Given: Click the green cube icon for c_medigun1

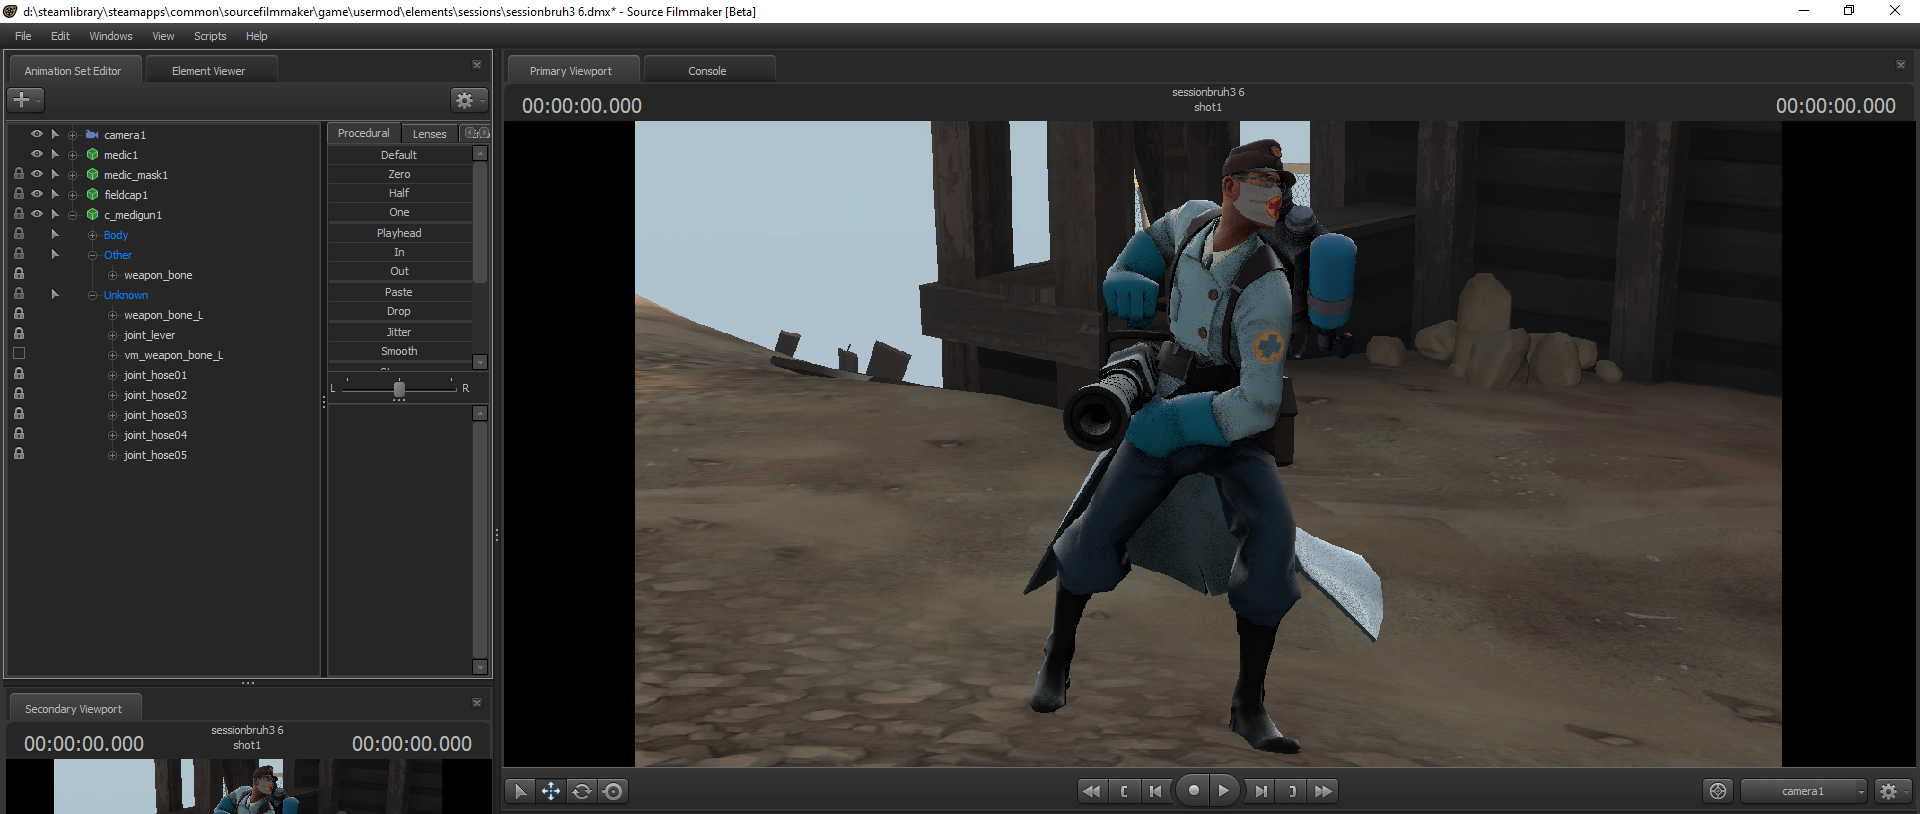Looking at the screenshot, I should [92, 215].
